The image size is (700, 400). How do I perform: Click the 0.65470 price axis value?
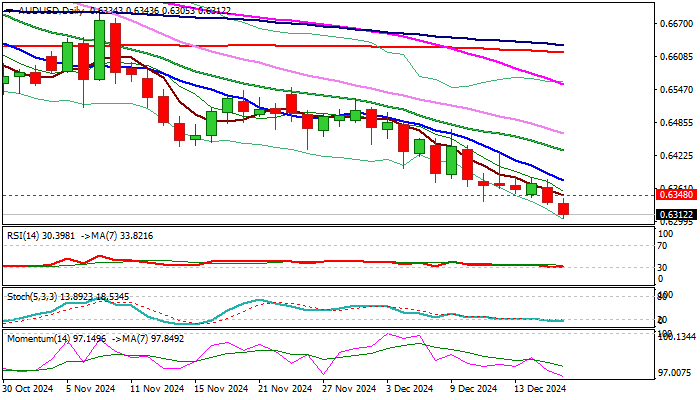[676, 90]
